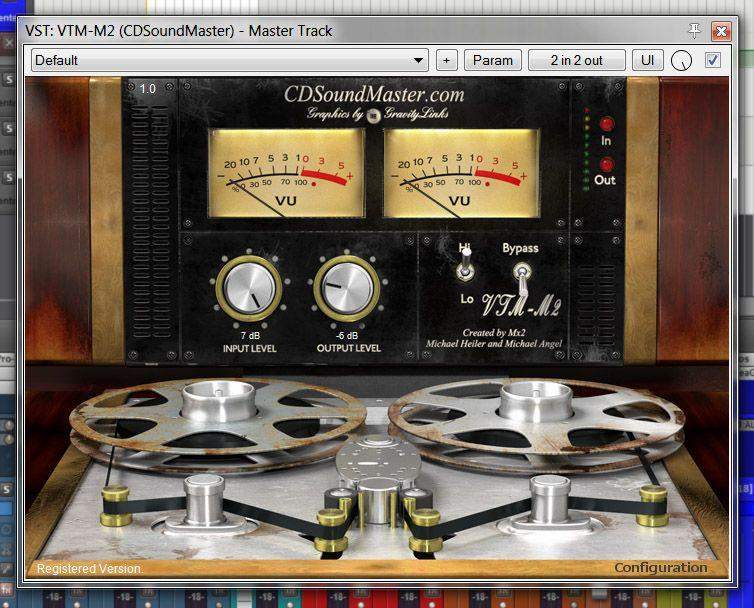The image size is (754, 608).
Task: Click the VTM-M2 logo script
Action: tap(521, 305)
